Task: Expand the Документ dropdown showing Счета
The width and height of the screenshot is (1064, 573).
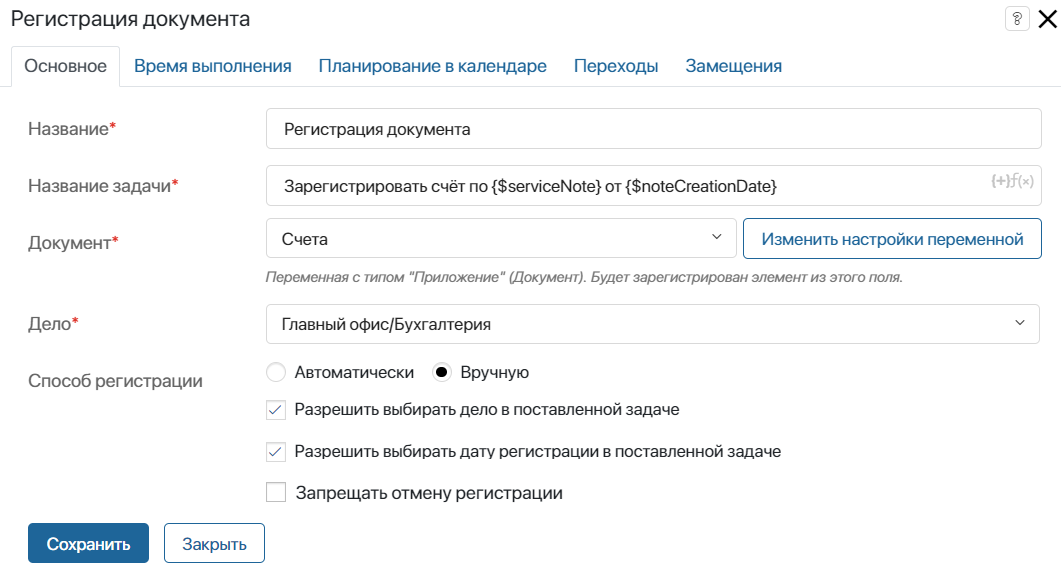Action: (x=501, y=238)
